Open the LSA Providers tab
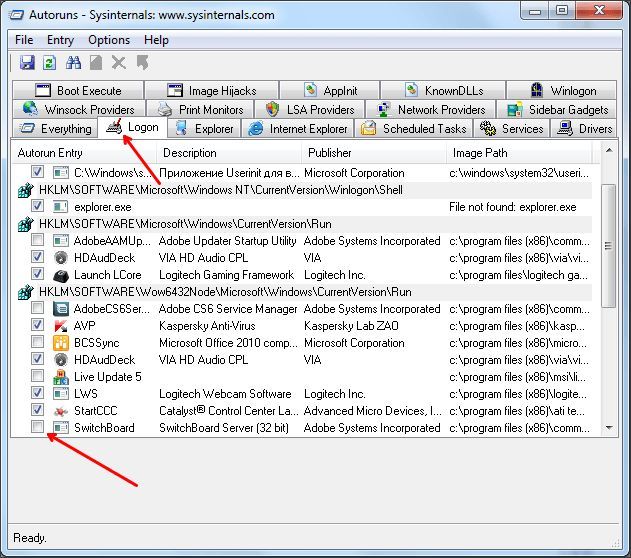Screen dimensions: 631x558 (x=310, y=109)
